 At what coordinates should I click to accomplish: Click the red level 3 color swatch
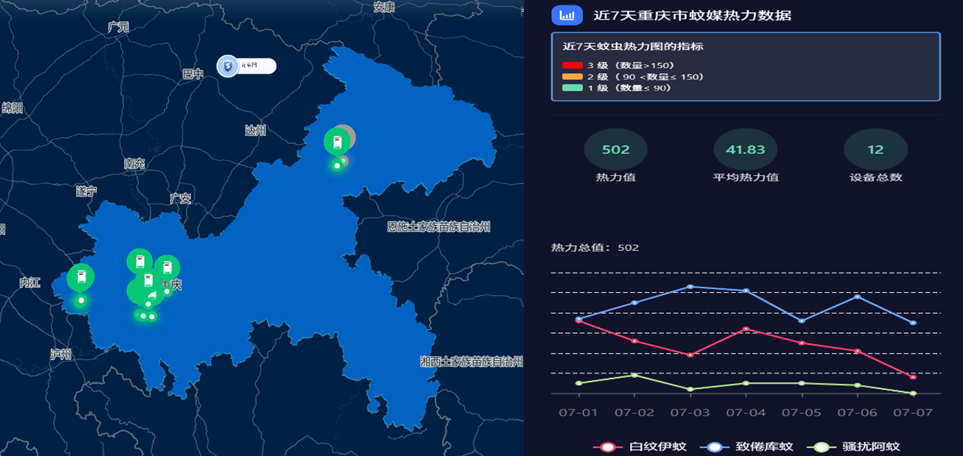(x=572, y=65)
